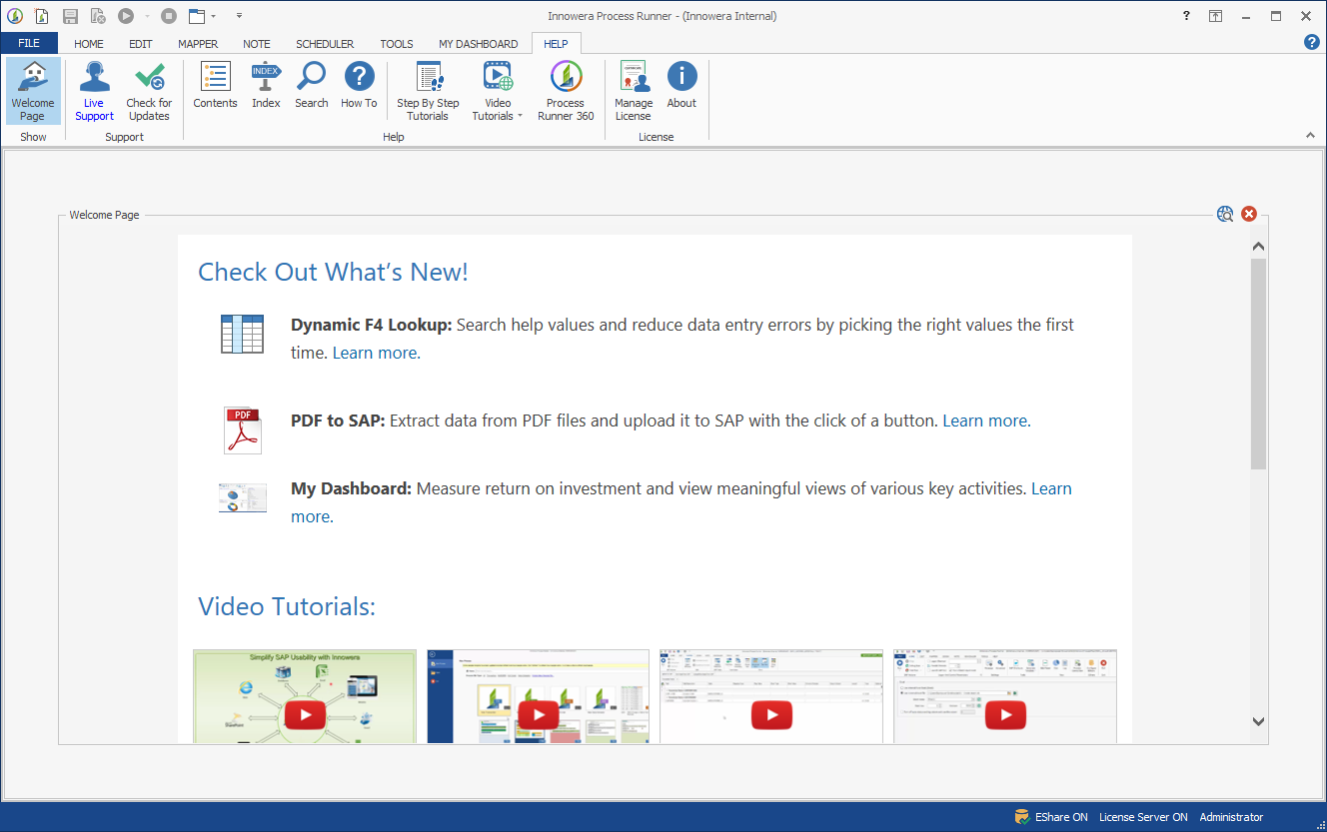Play the Simplify SAP Usability video thumbnail
This screenshot has height=832, width=1327.
305,713
